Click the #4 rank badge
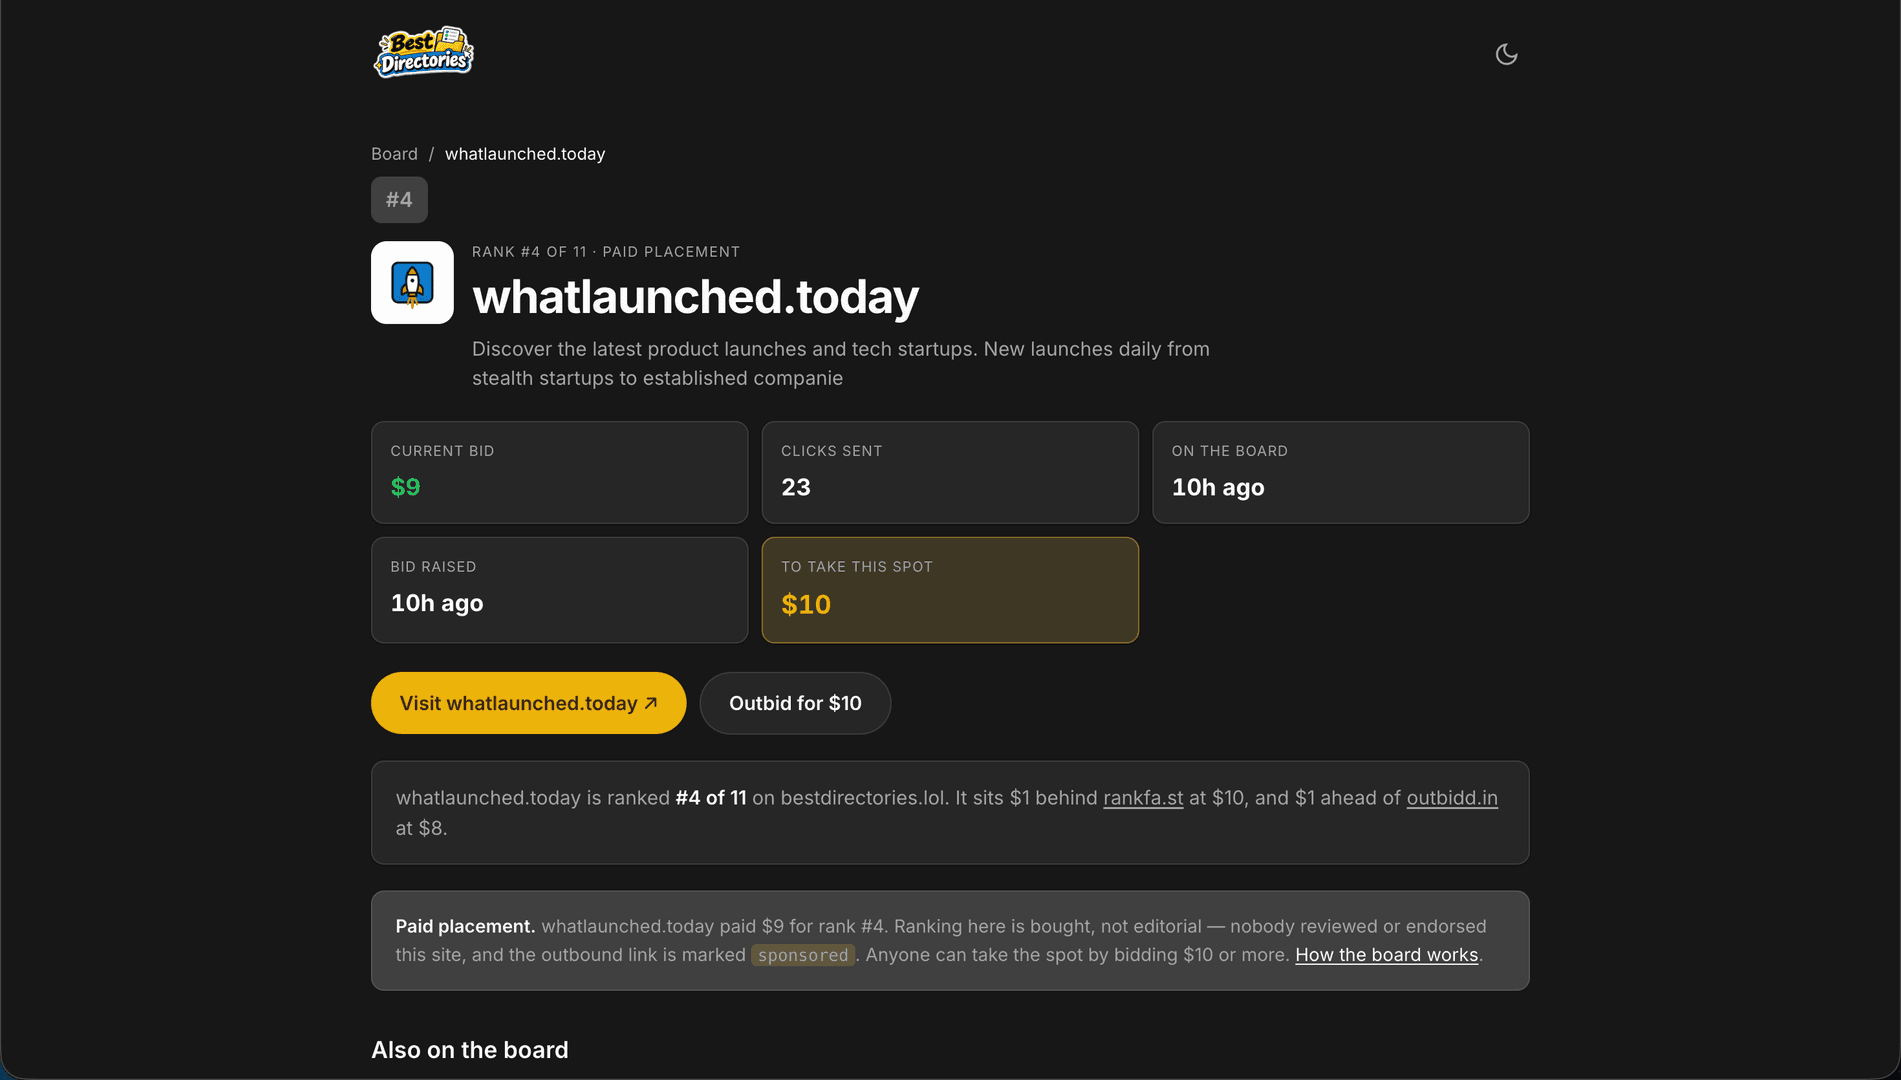 (399, 200)
